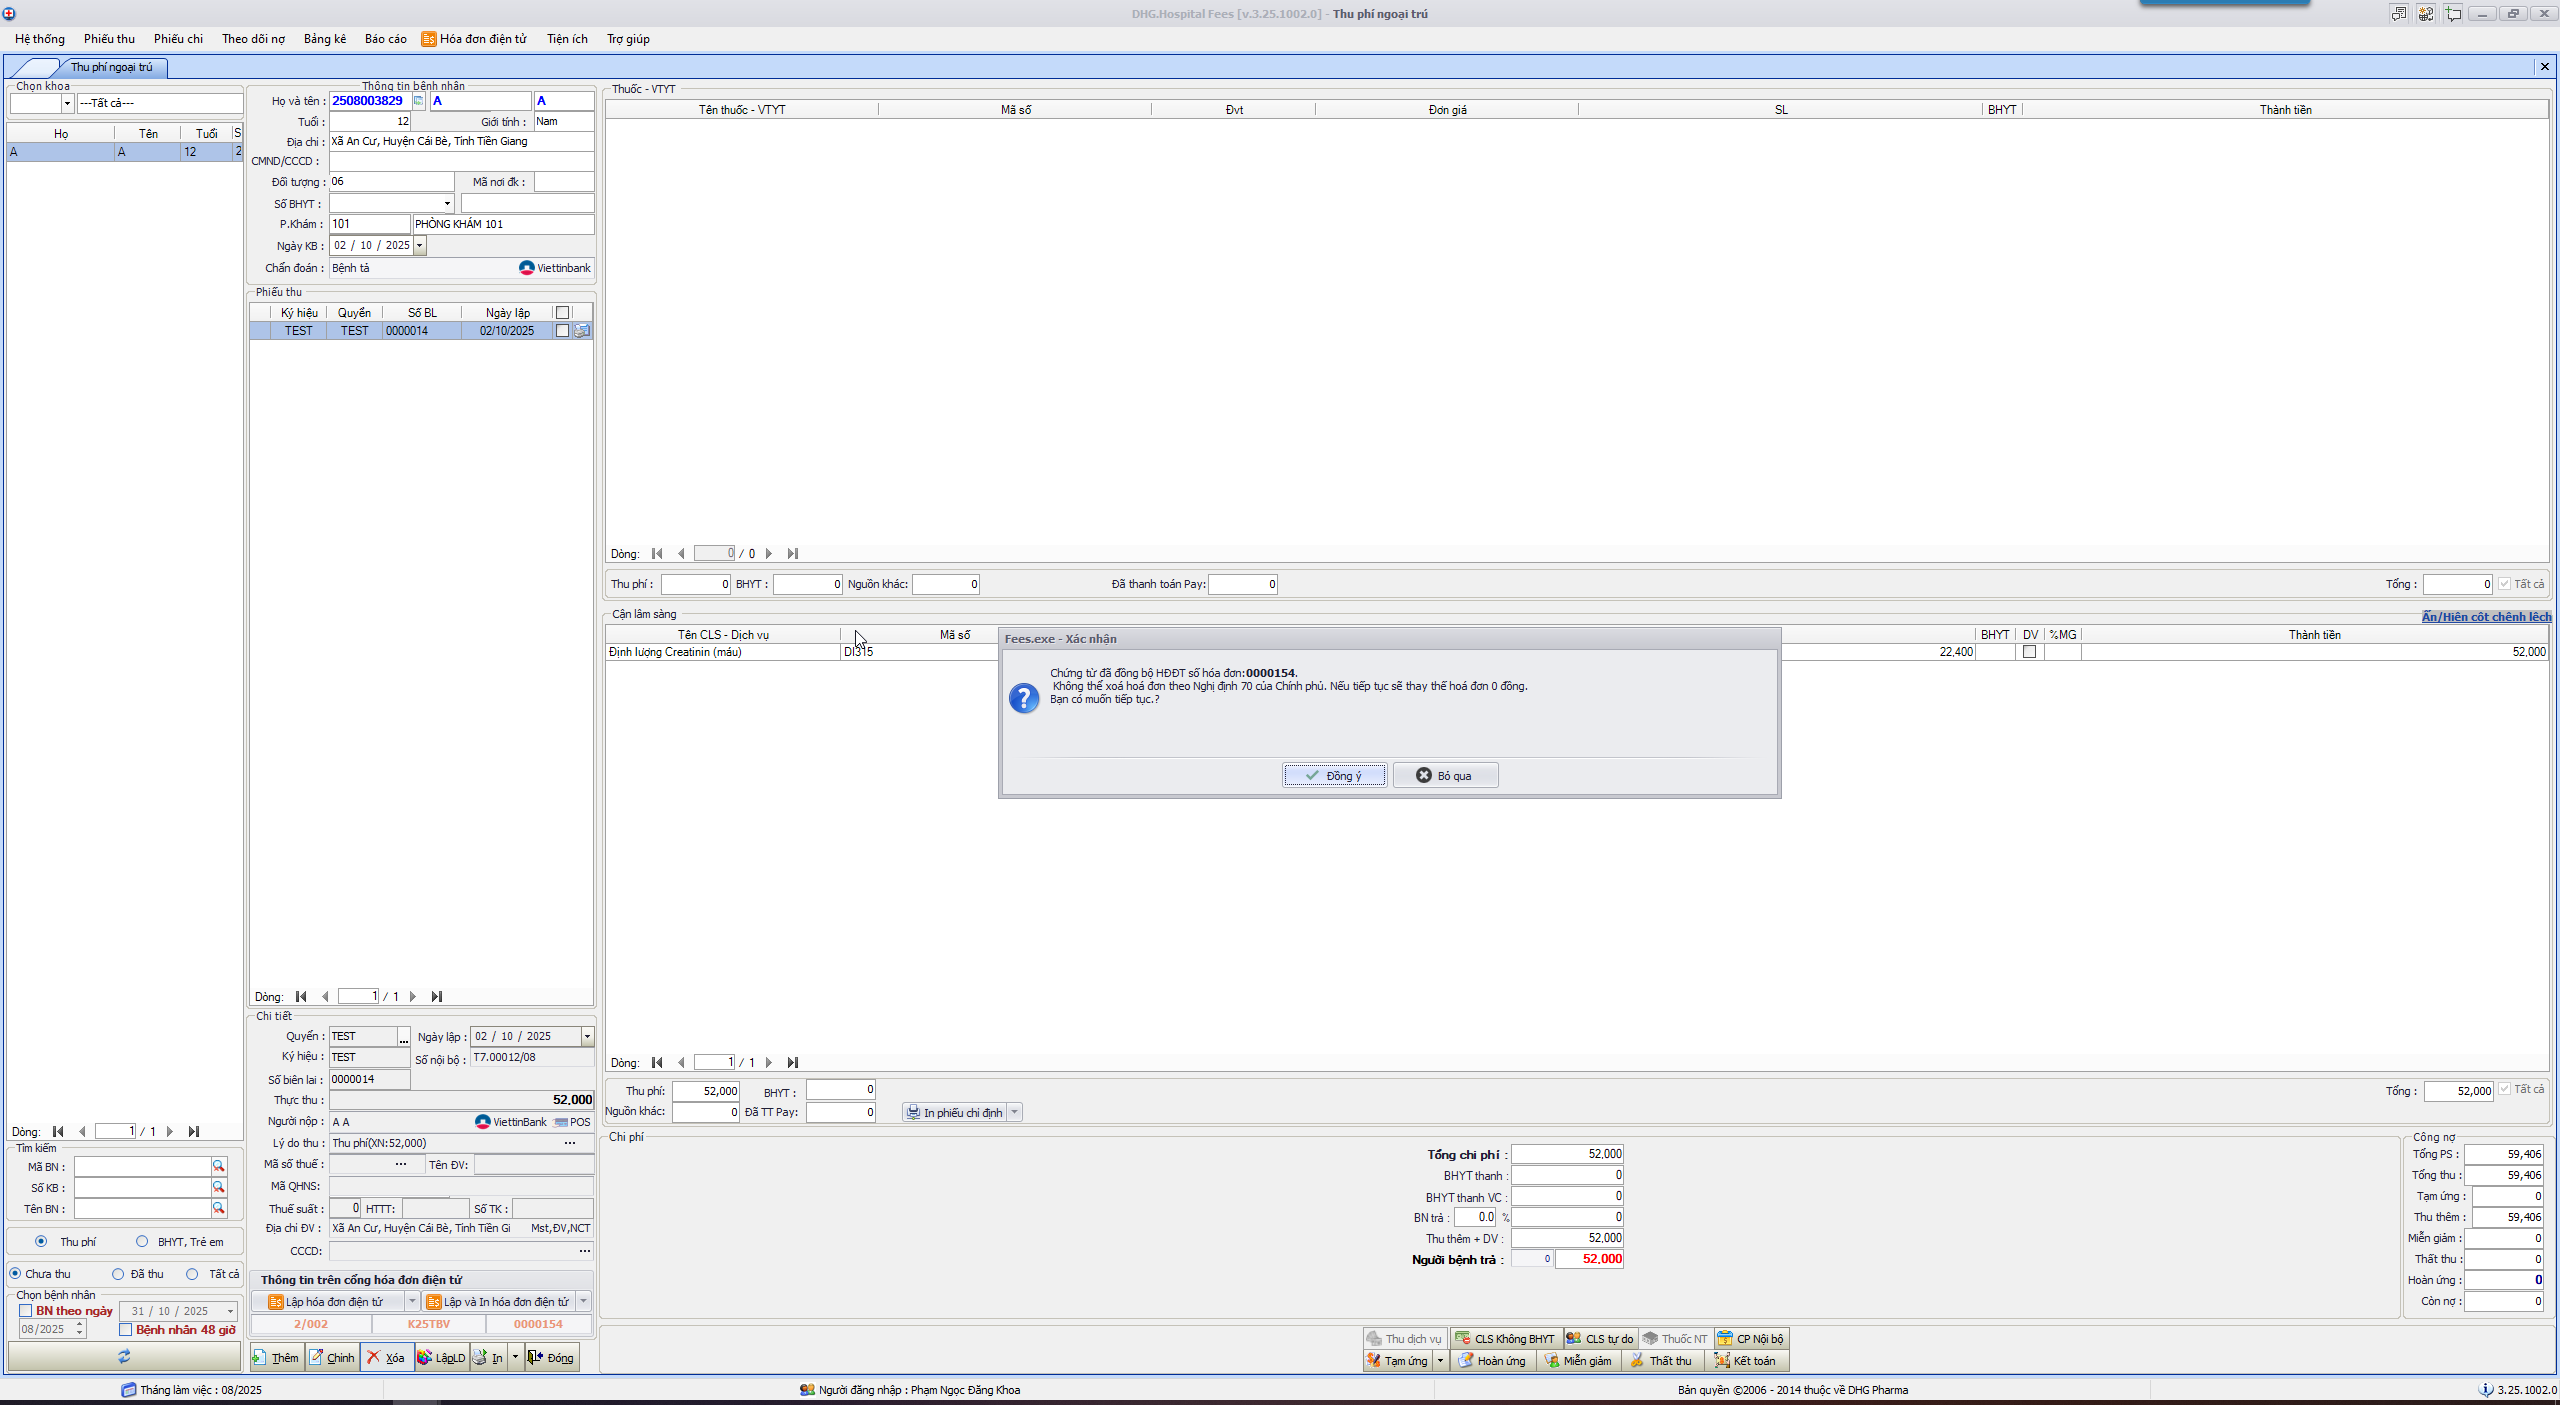Click the Tên BN search input field
This screenshot has width=2560, height=1405.
click(x=142, y=1208)
